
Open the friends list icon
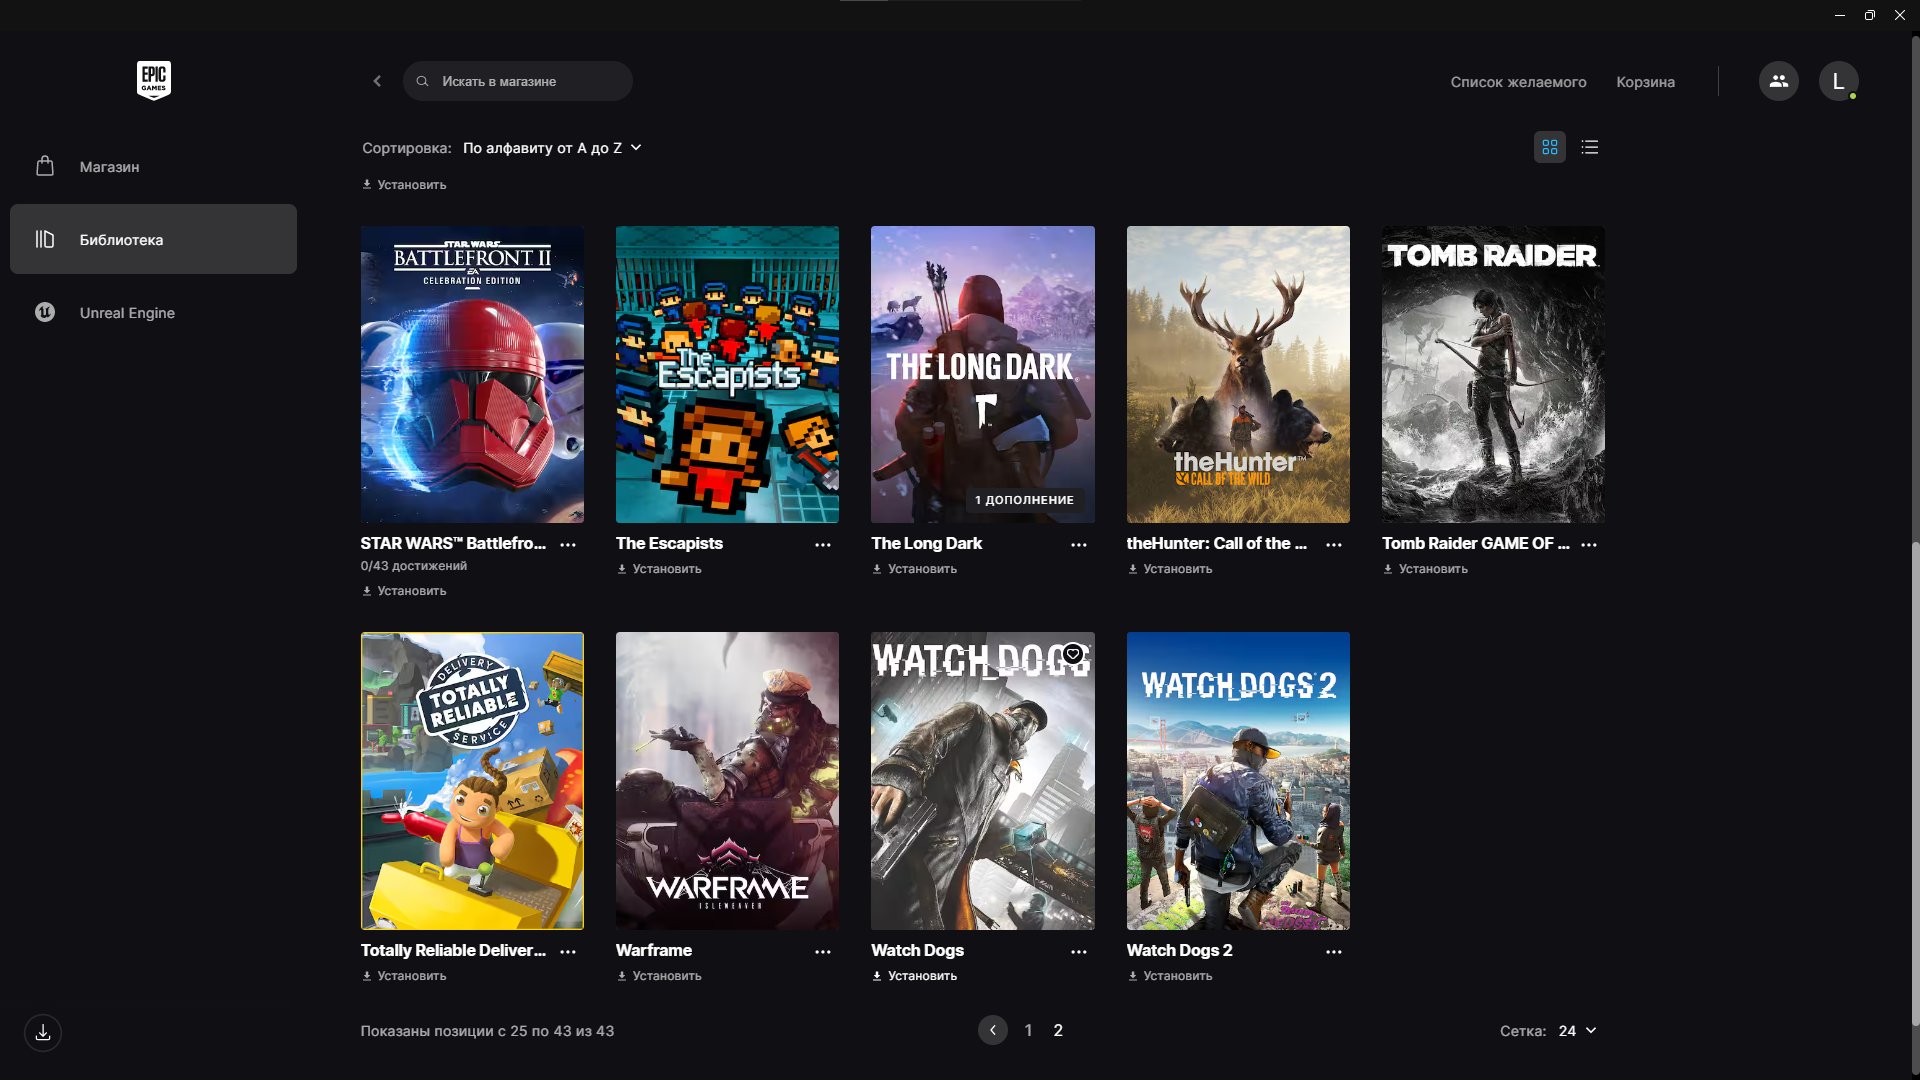click(x=1778, y=81)
